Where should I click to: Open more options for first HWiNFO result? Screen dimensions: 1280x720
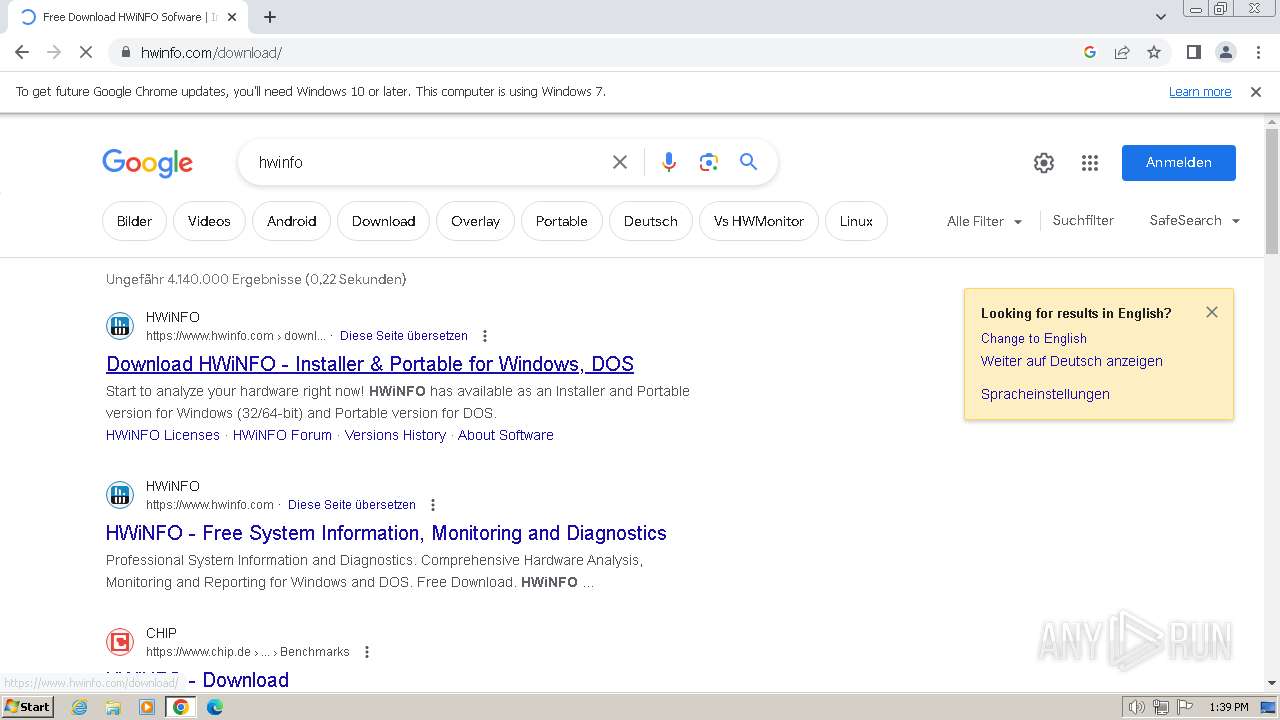(485, 336)
